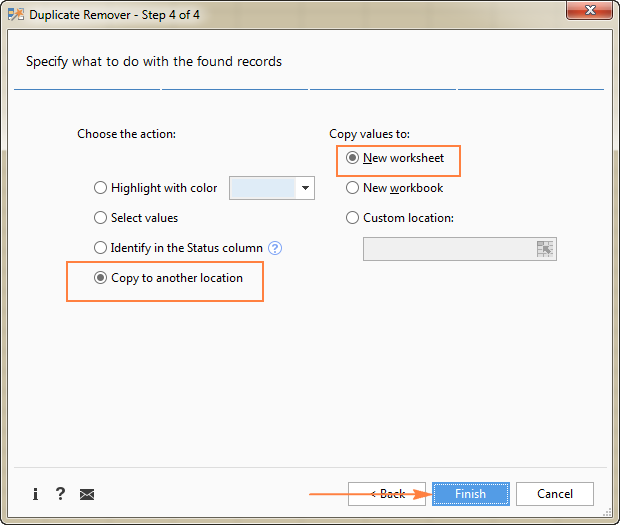The height and width of the screenshot is (525, 620).
Task: Enable the Custom location option
Action: (x=352, y=218)
